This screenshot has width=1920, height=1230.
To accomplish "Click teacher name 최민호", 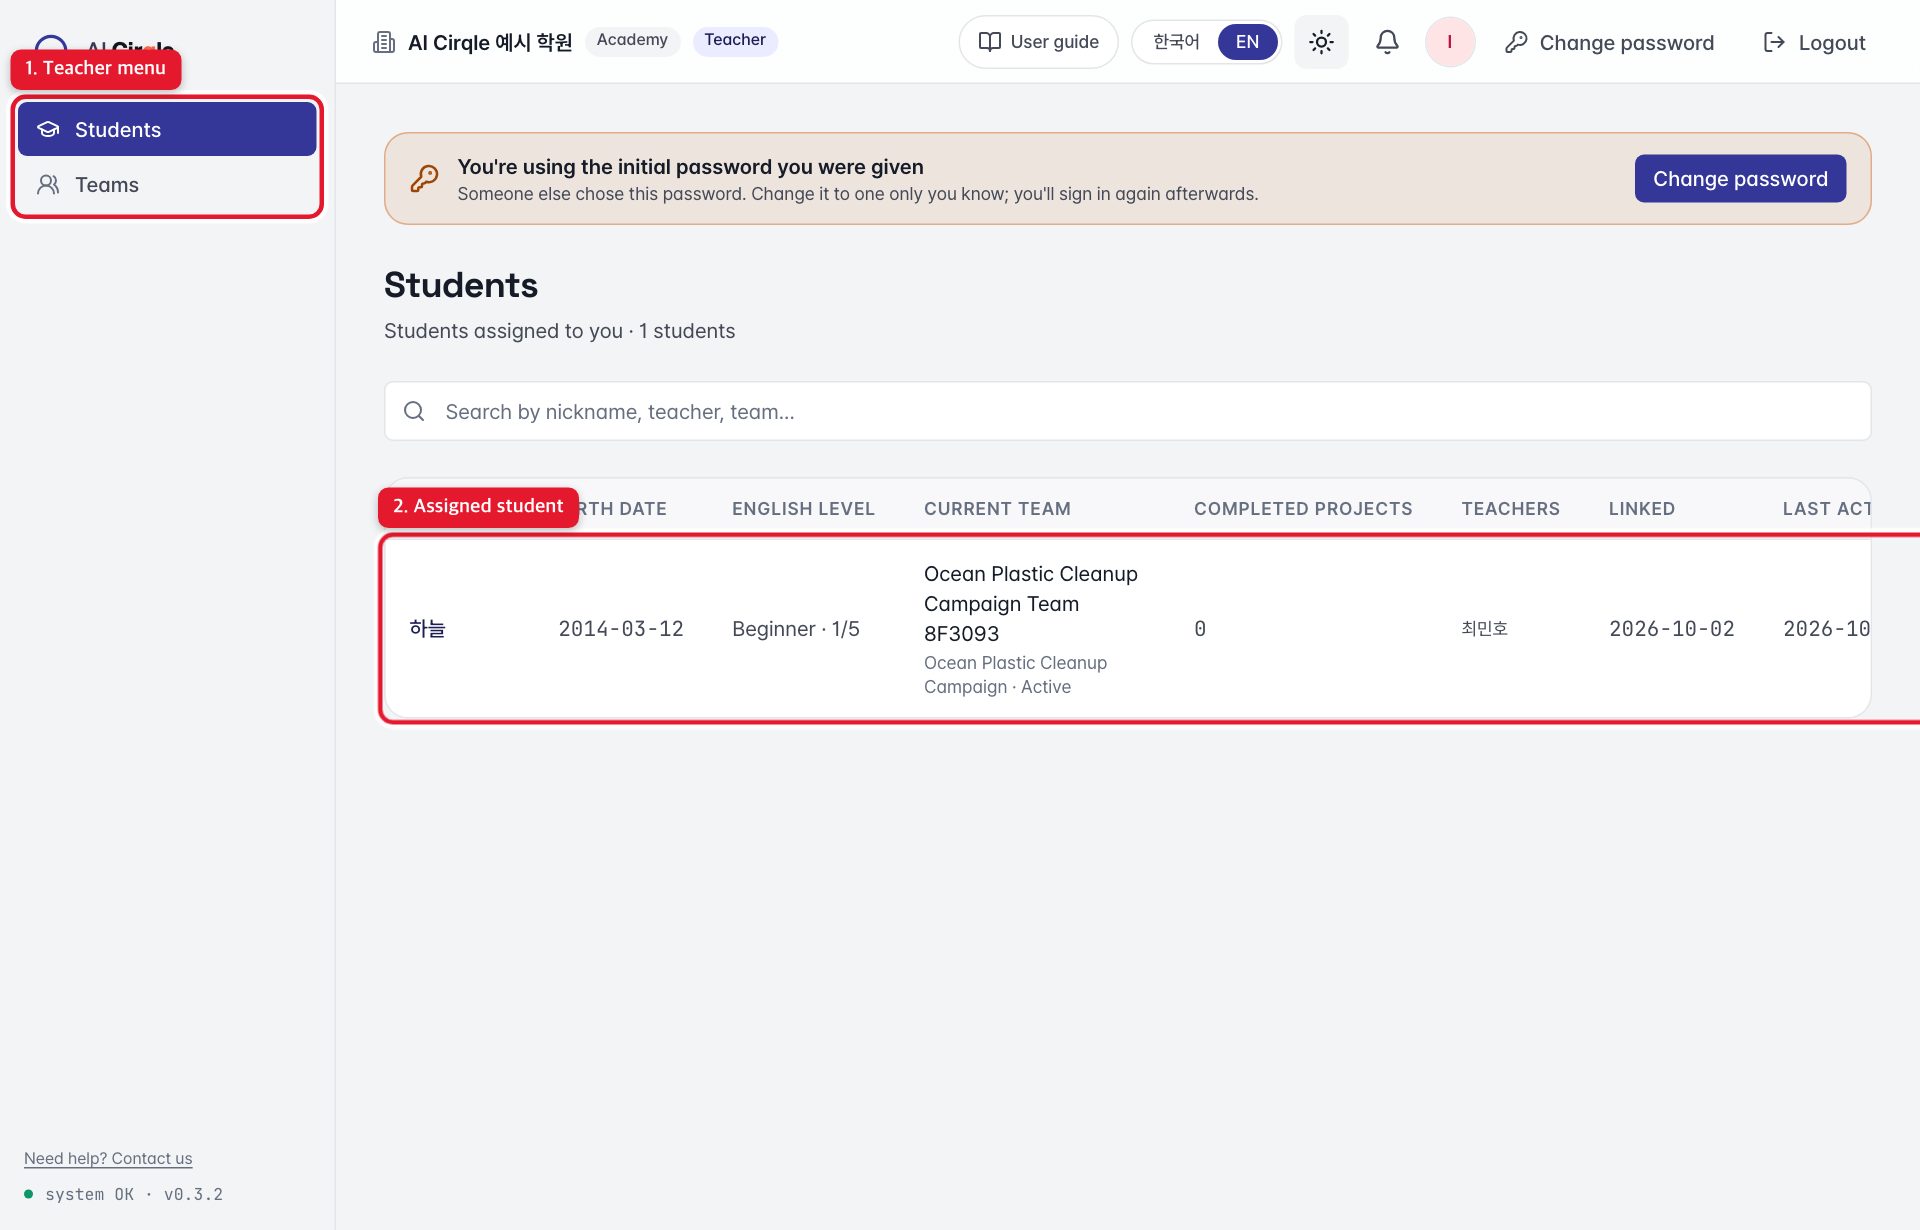I will coord(1484,629).
